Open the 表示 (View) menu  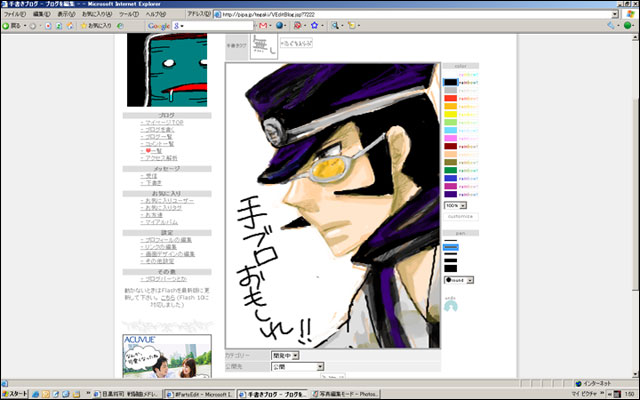pyautogui.click(x=67, y=14)
